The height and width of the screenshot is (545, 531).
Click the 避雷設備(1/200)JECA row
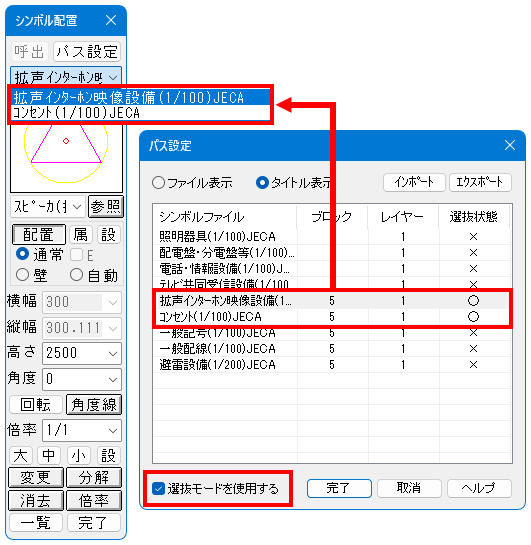click(x=332, y=365)
